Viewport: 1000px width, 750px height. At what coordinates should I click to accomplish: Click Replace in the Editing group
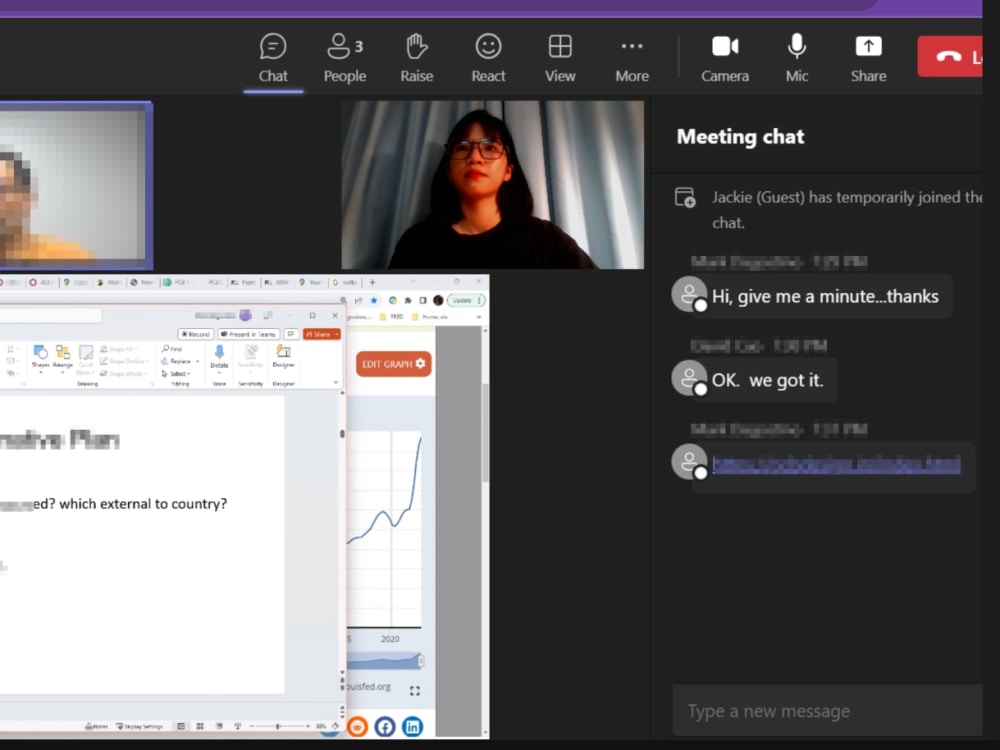177,361
